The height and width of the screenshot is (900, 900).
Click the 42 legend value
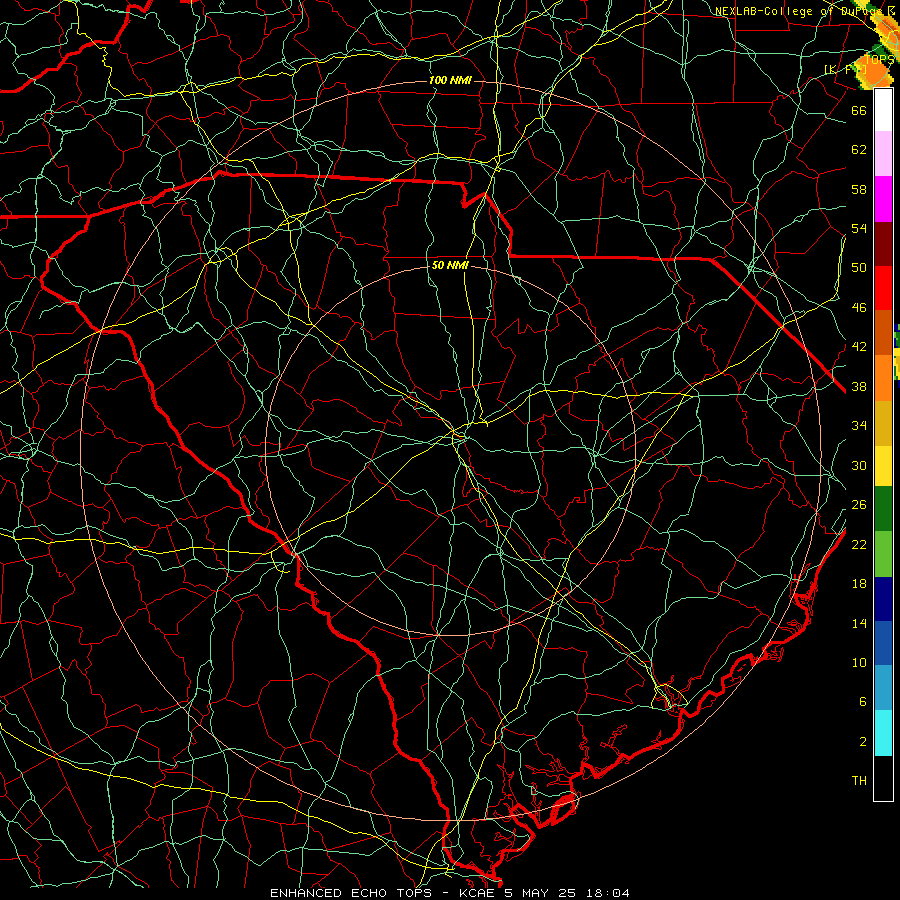point(859,346)
